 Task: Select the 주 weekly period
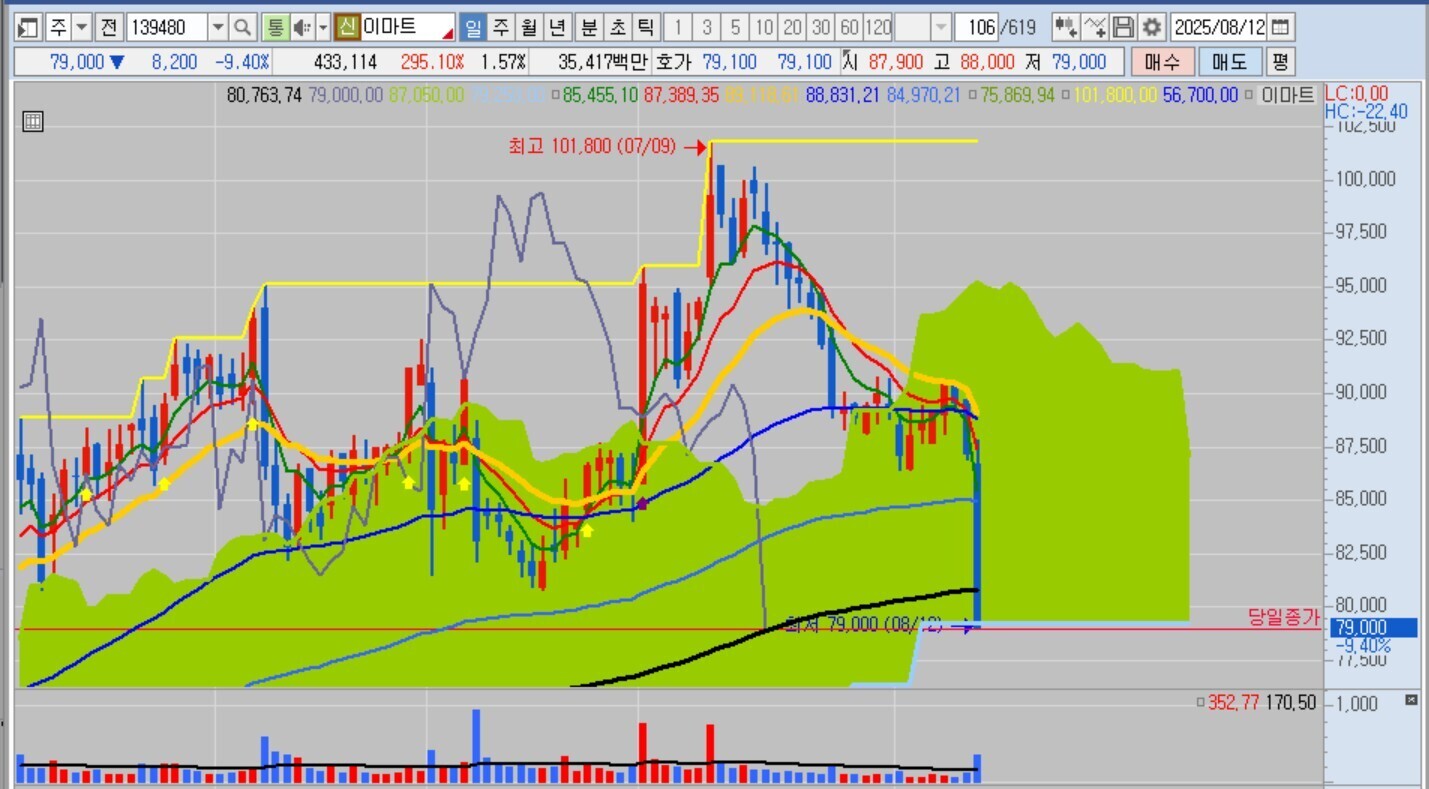pyautogui.click(x=501, y=27)
